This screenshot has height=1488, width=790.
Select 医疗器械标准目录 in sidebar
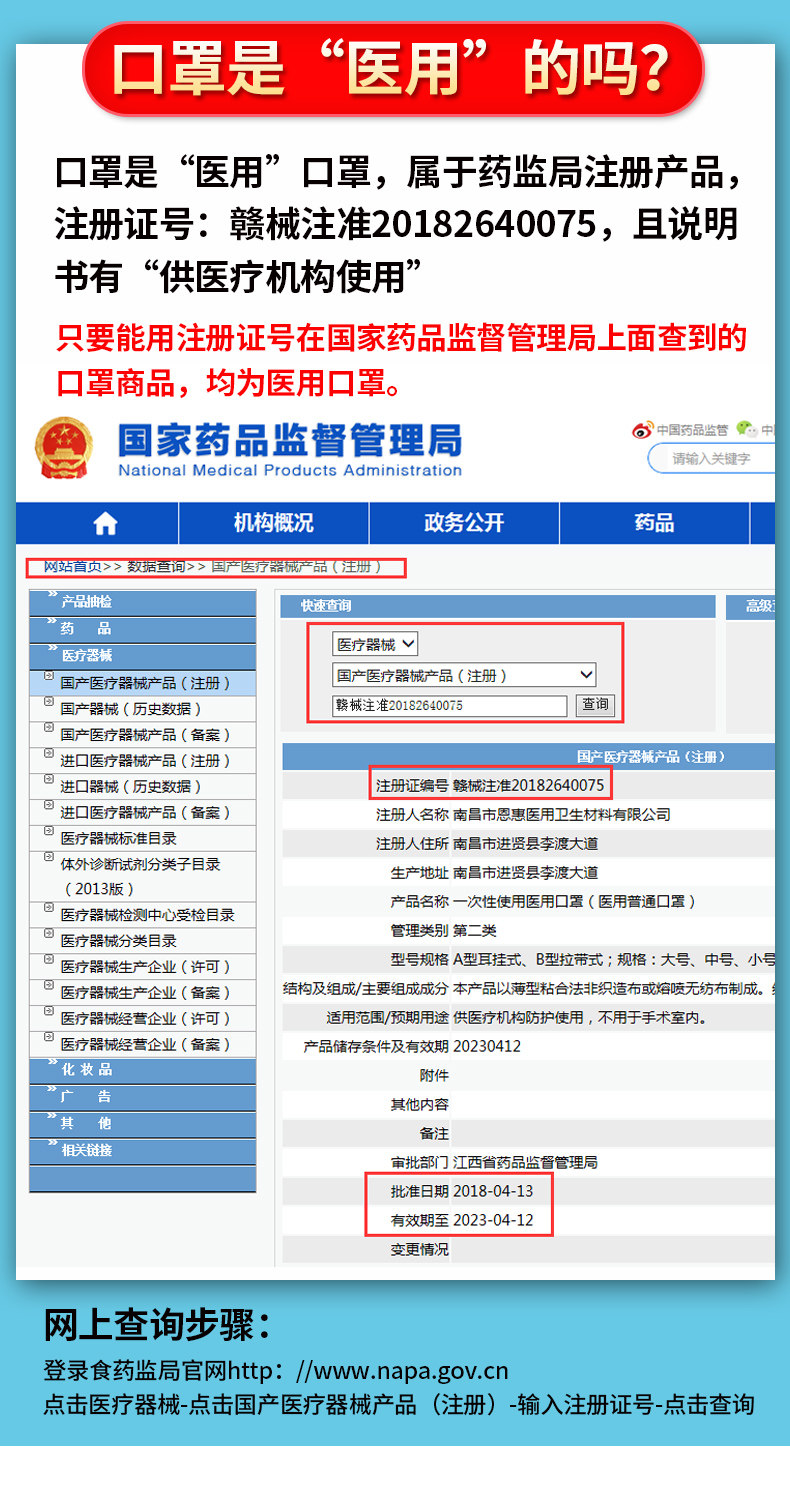118,839
